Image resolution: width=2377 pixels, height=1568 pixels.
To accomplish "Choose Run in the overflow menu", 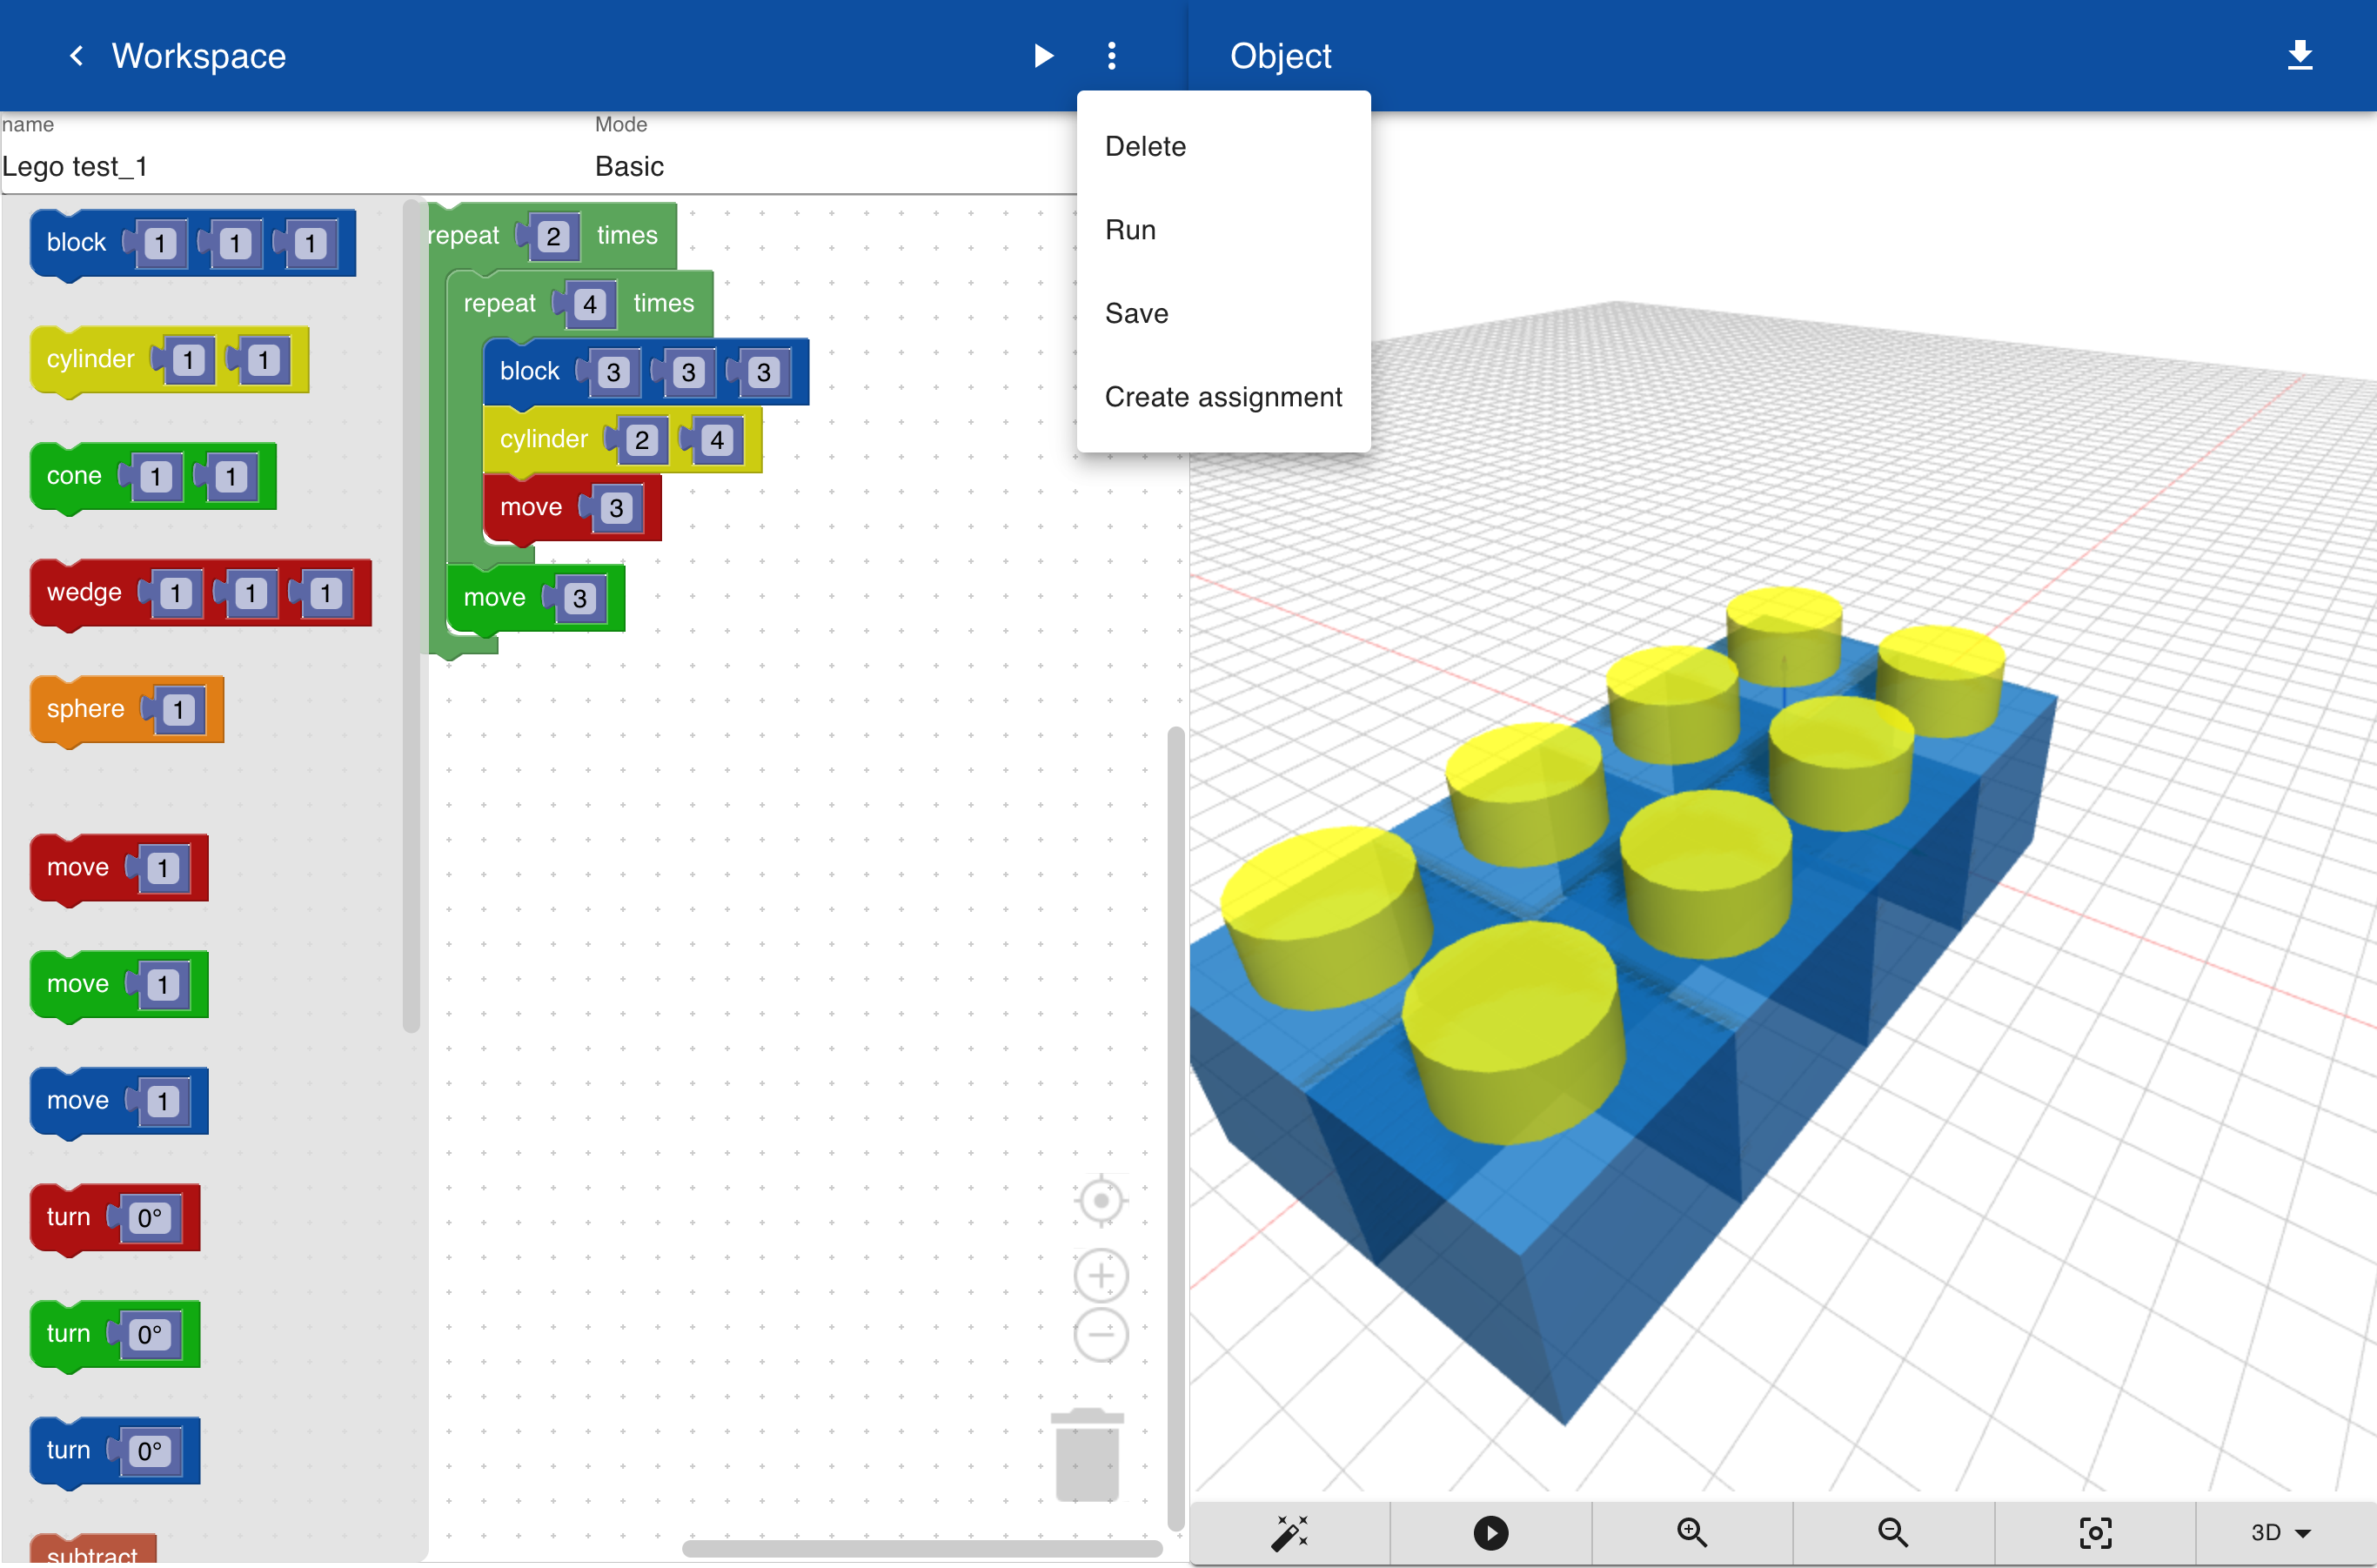I will [1223, 230].
